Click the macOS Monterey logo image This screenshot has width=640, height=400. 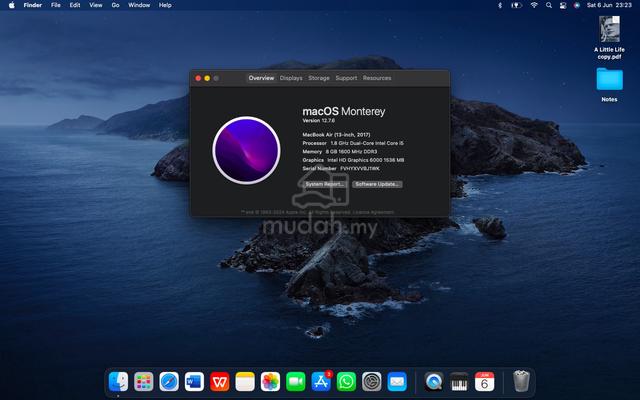(246, 150)
